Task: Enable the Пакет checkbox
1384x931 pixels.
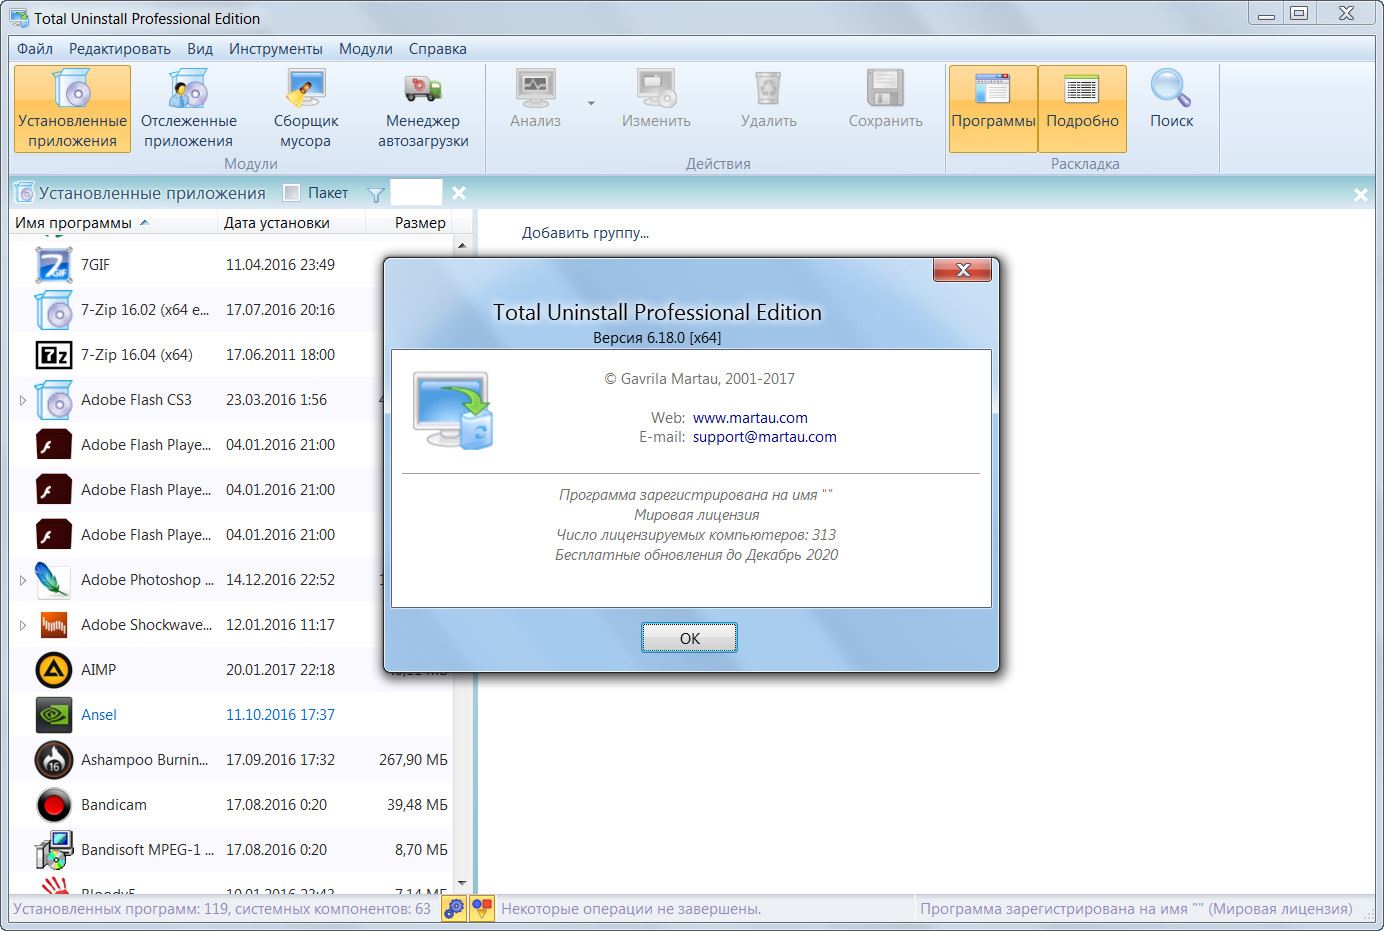Action: click(292, 193)
